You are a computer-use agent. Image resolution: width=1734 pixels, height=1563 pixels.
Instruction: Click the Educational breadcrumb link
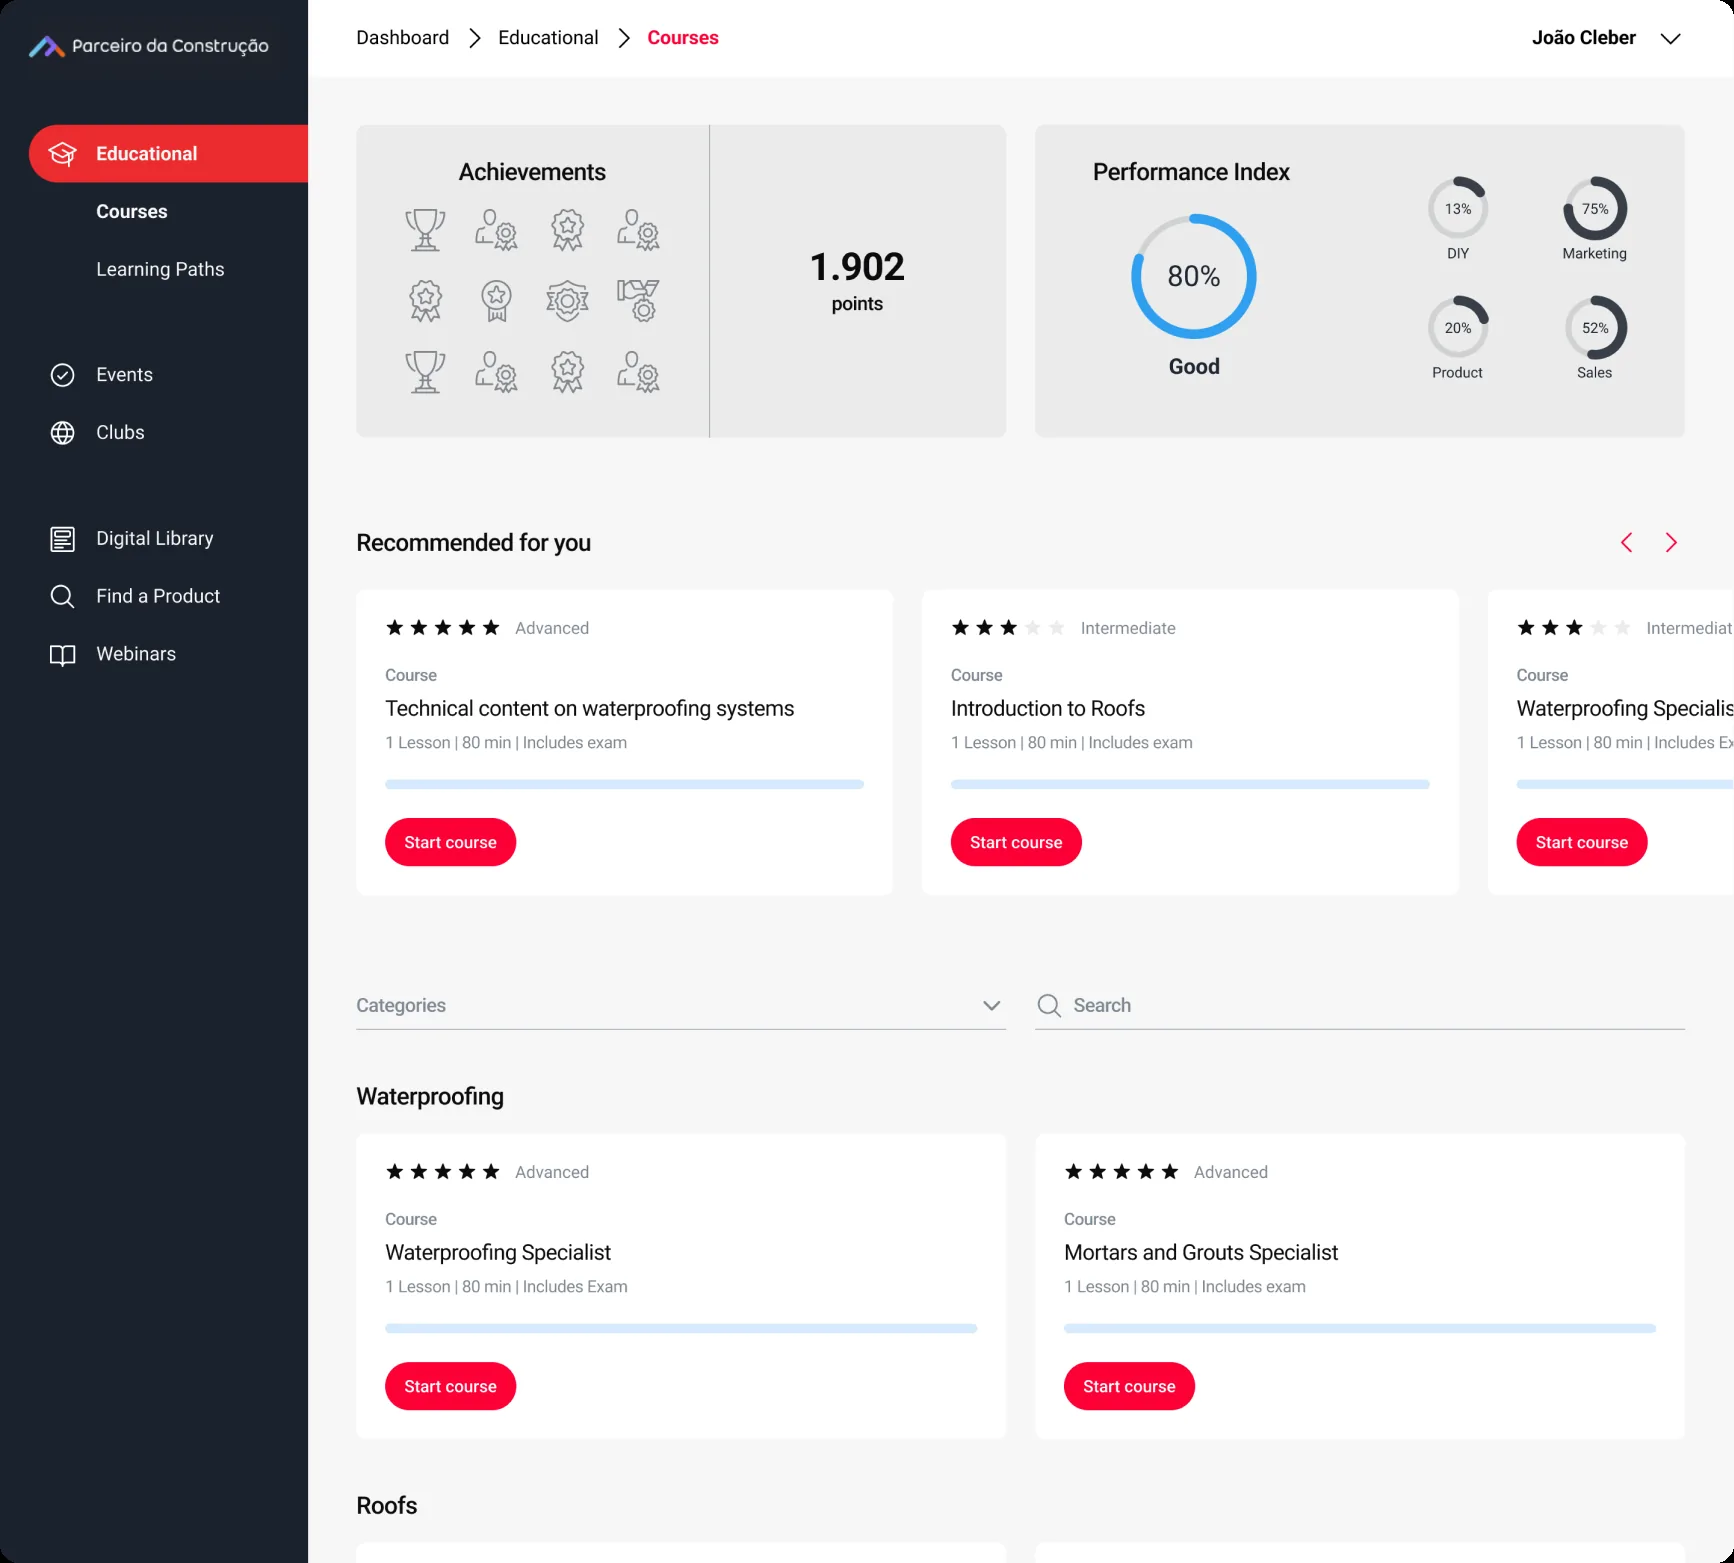click(x=548, y=38)
